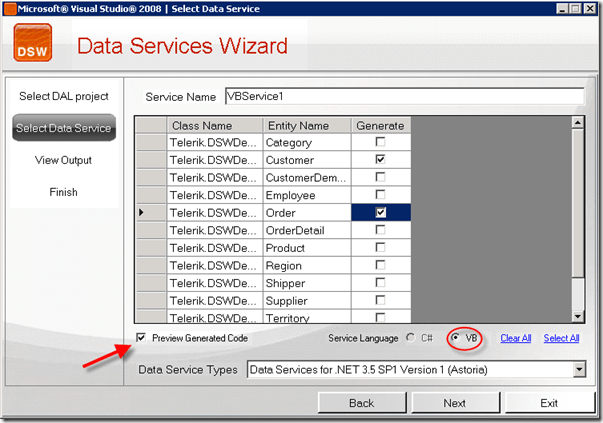Click the grid scrollbar down arrow
Viewport: 603px width, 423px height.
click(x=578, y=316)
